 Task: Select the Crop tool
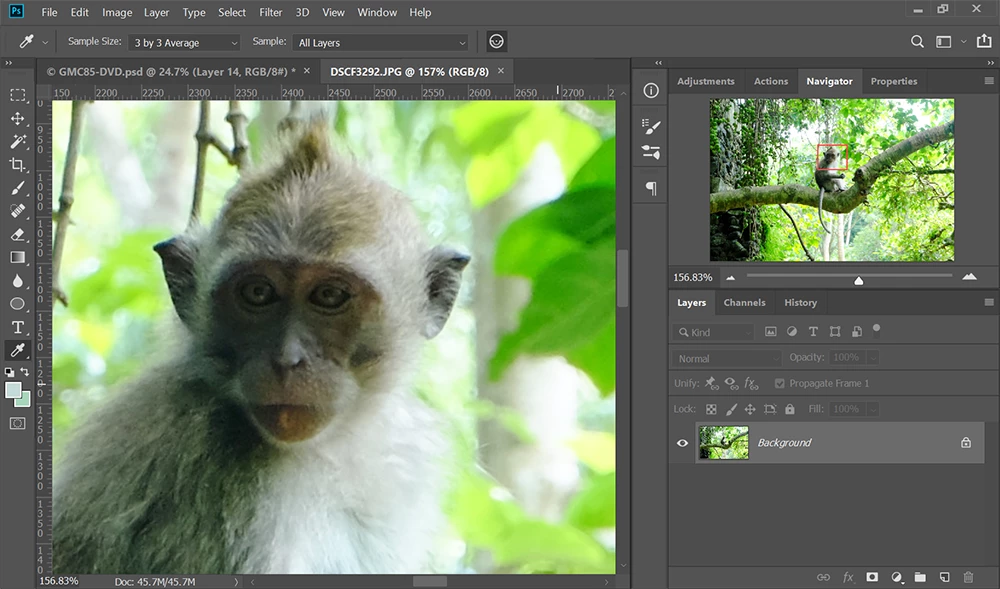click(18, 165)
